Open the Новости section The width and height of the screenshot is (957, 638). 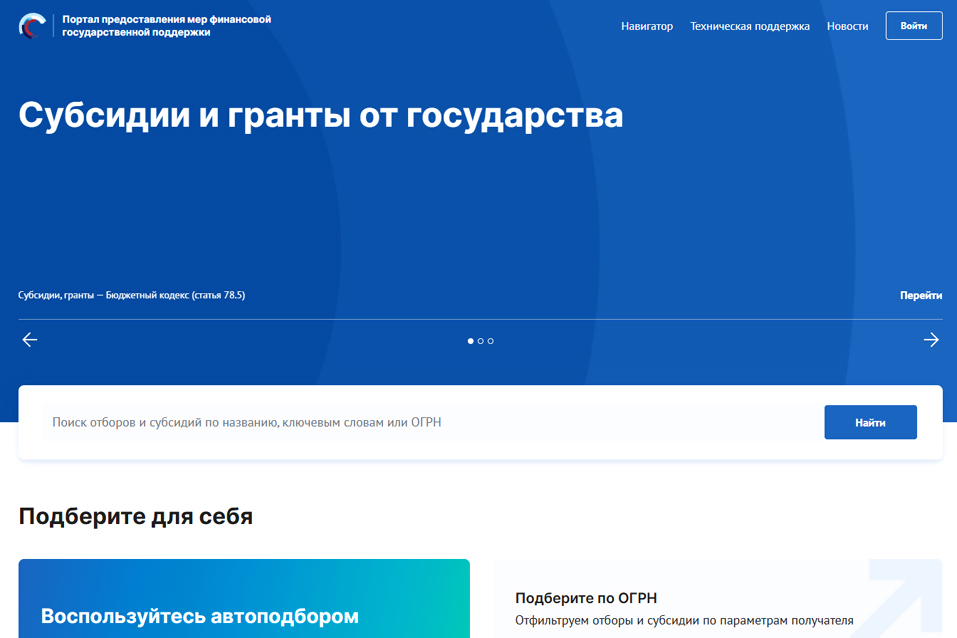[x=847, y=26]
